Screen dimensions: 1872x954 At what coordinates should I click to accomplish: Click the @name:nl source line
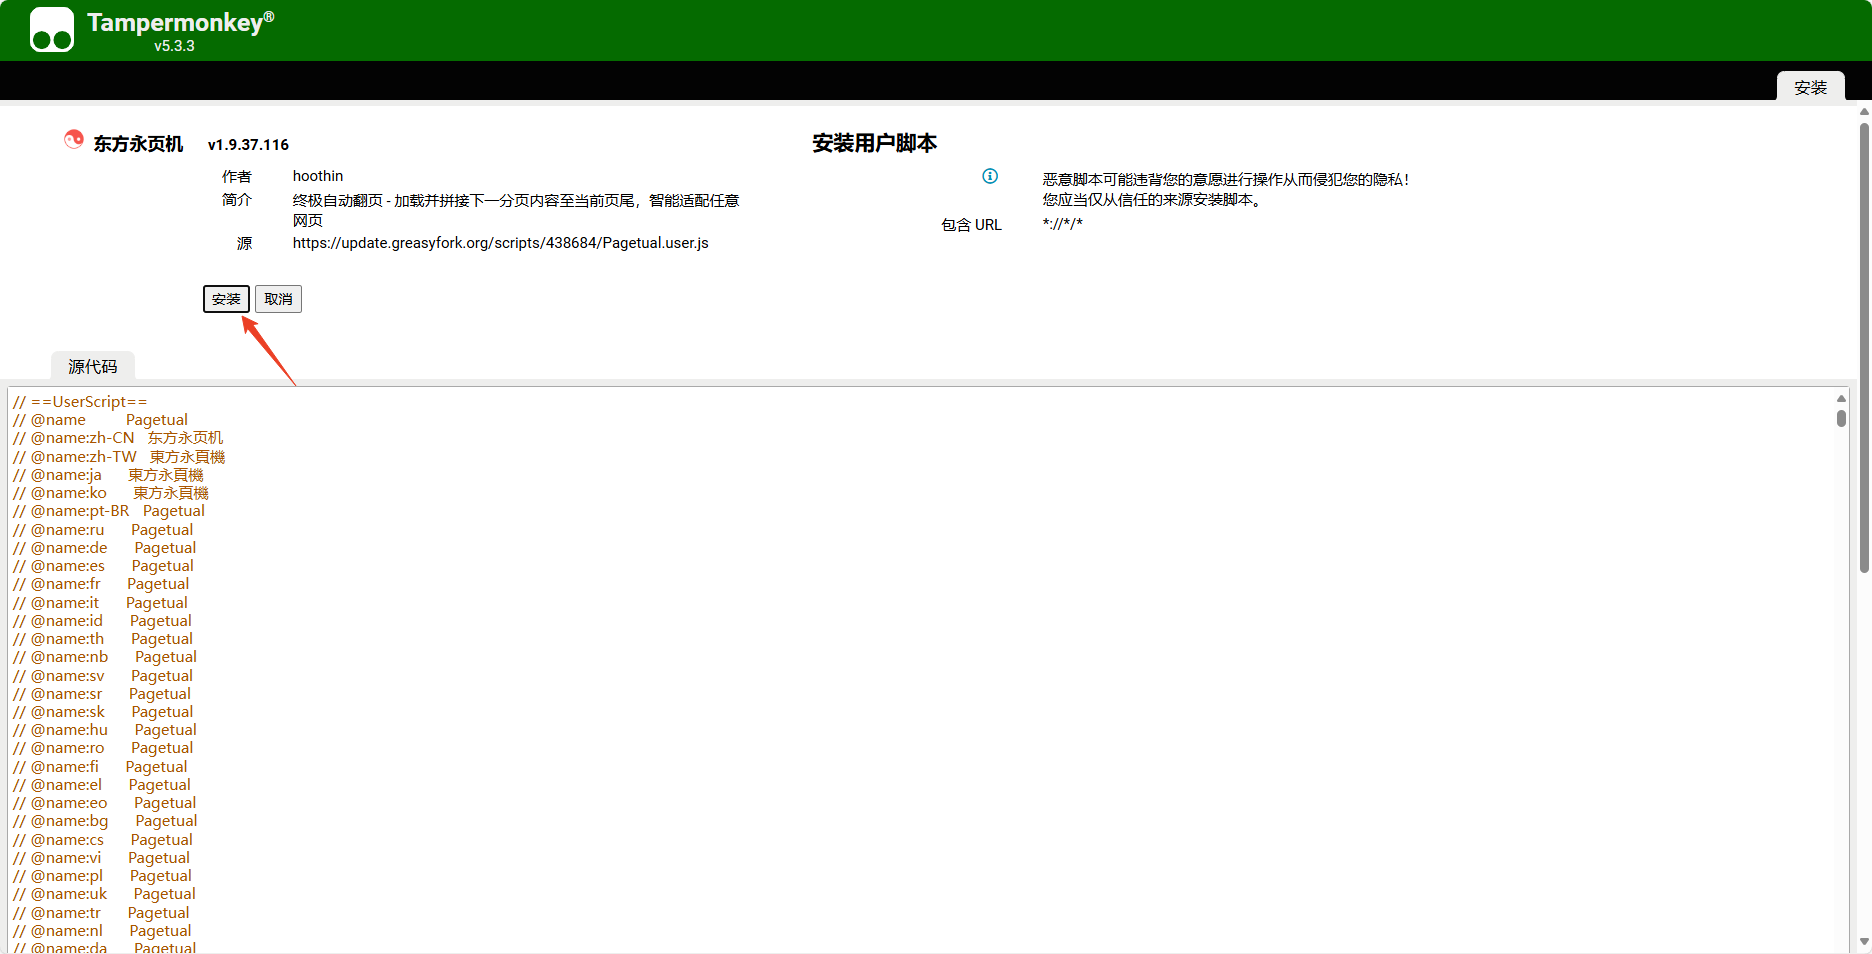coord(102,931)
